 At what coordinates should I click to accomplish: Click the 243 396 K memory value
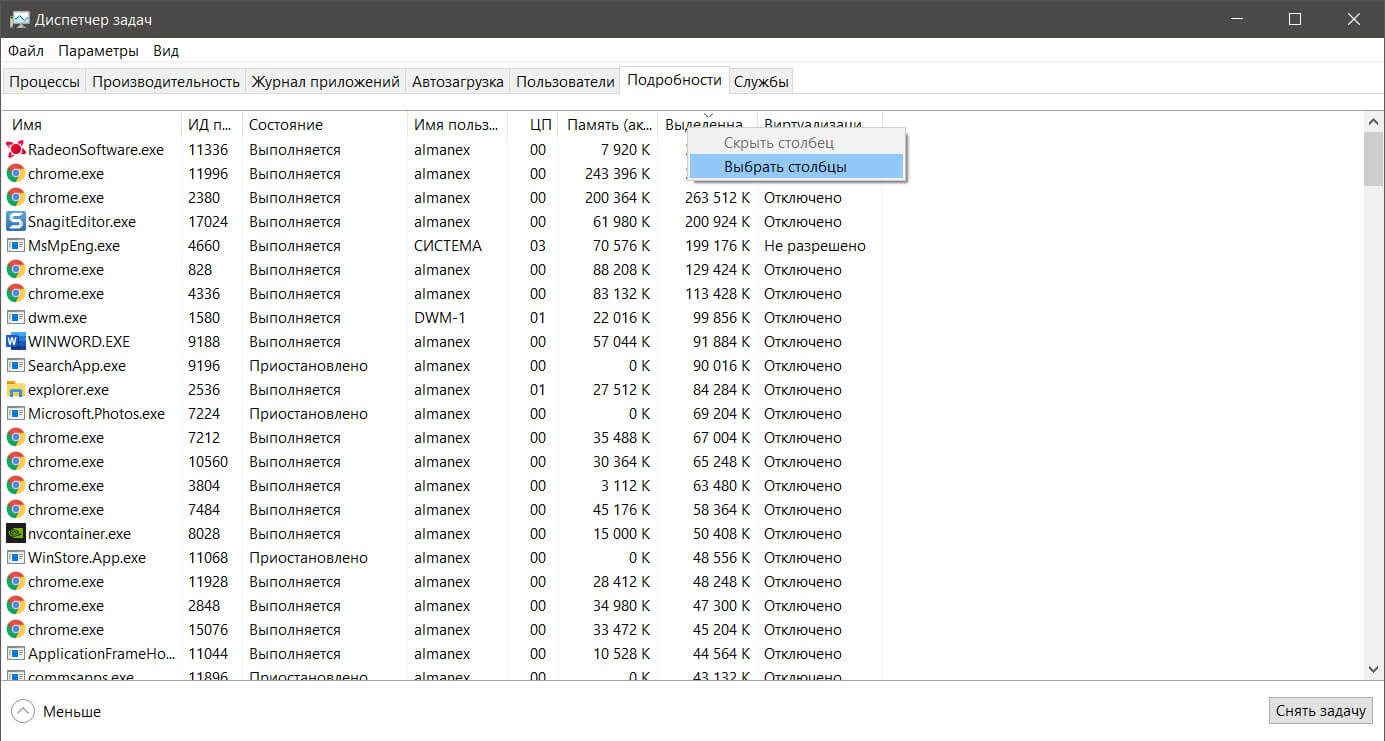[618, 174]
